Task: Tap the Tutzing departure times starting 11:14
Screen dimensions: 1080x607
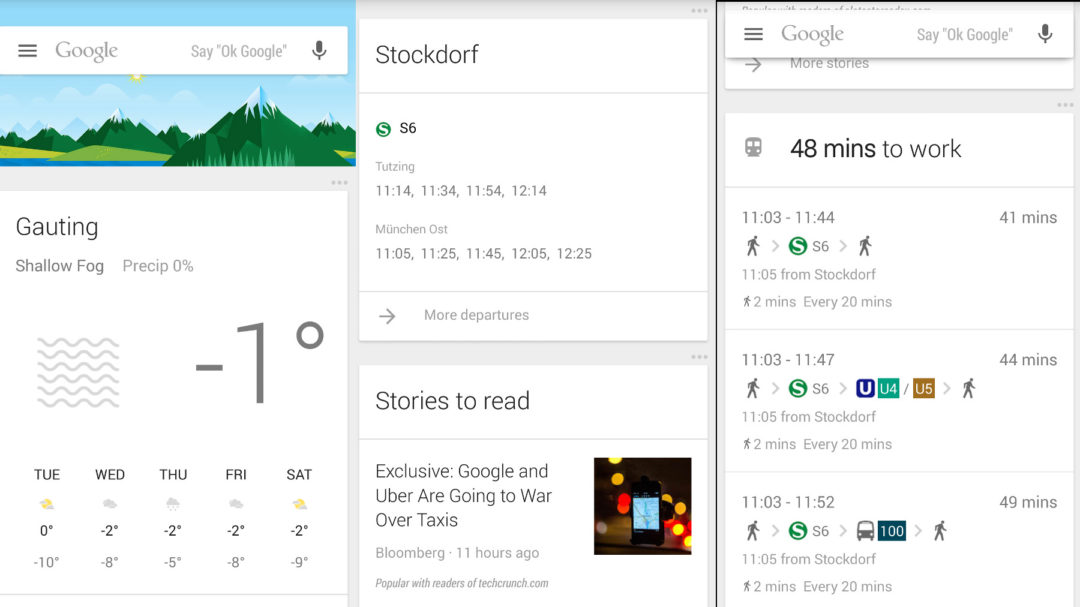Action: click(x=461, y=191)
